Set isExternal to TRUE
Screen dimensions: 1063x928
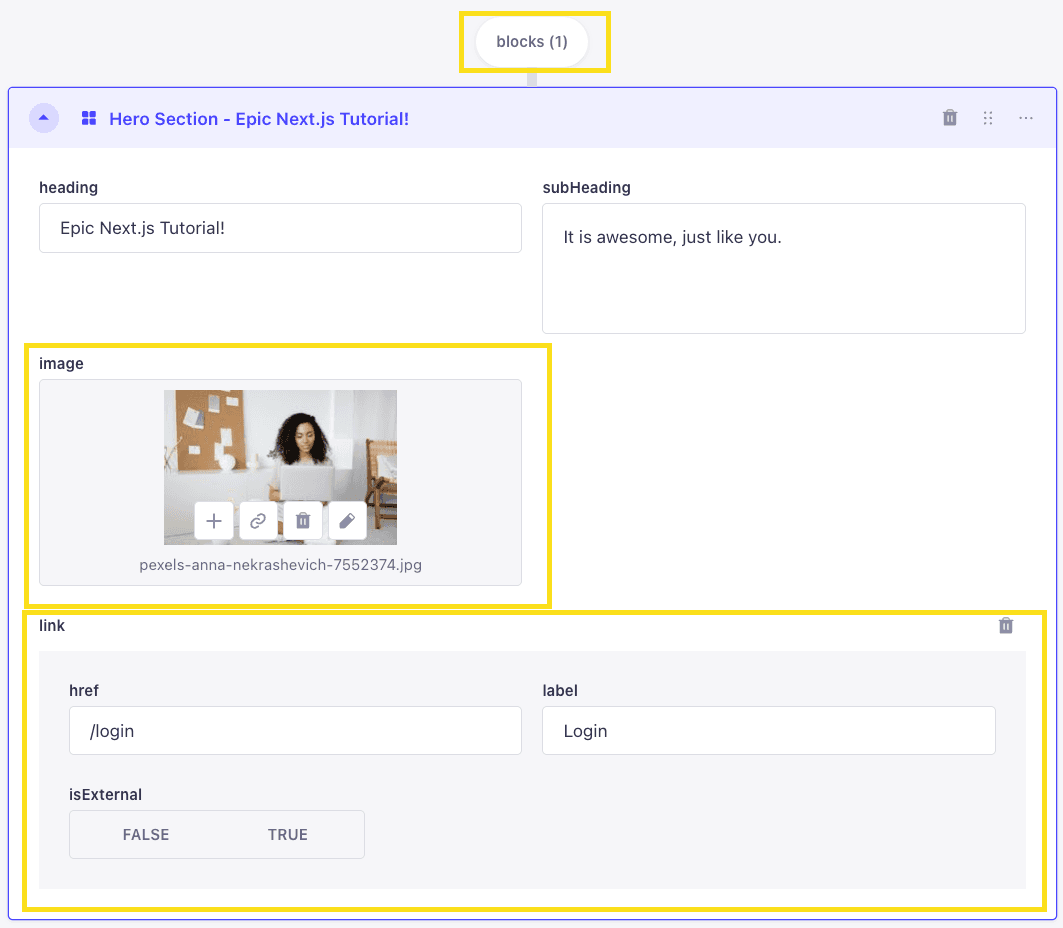tap(287, 834)
